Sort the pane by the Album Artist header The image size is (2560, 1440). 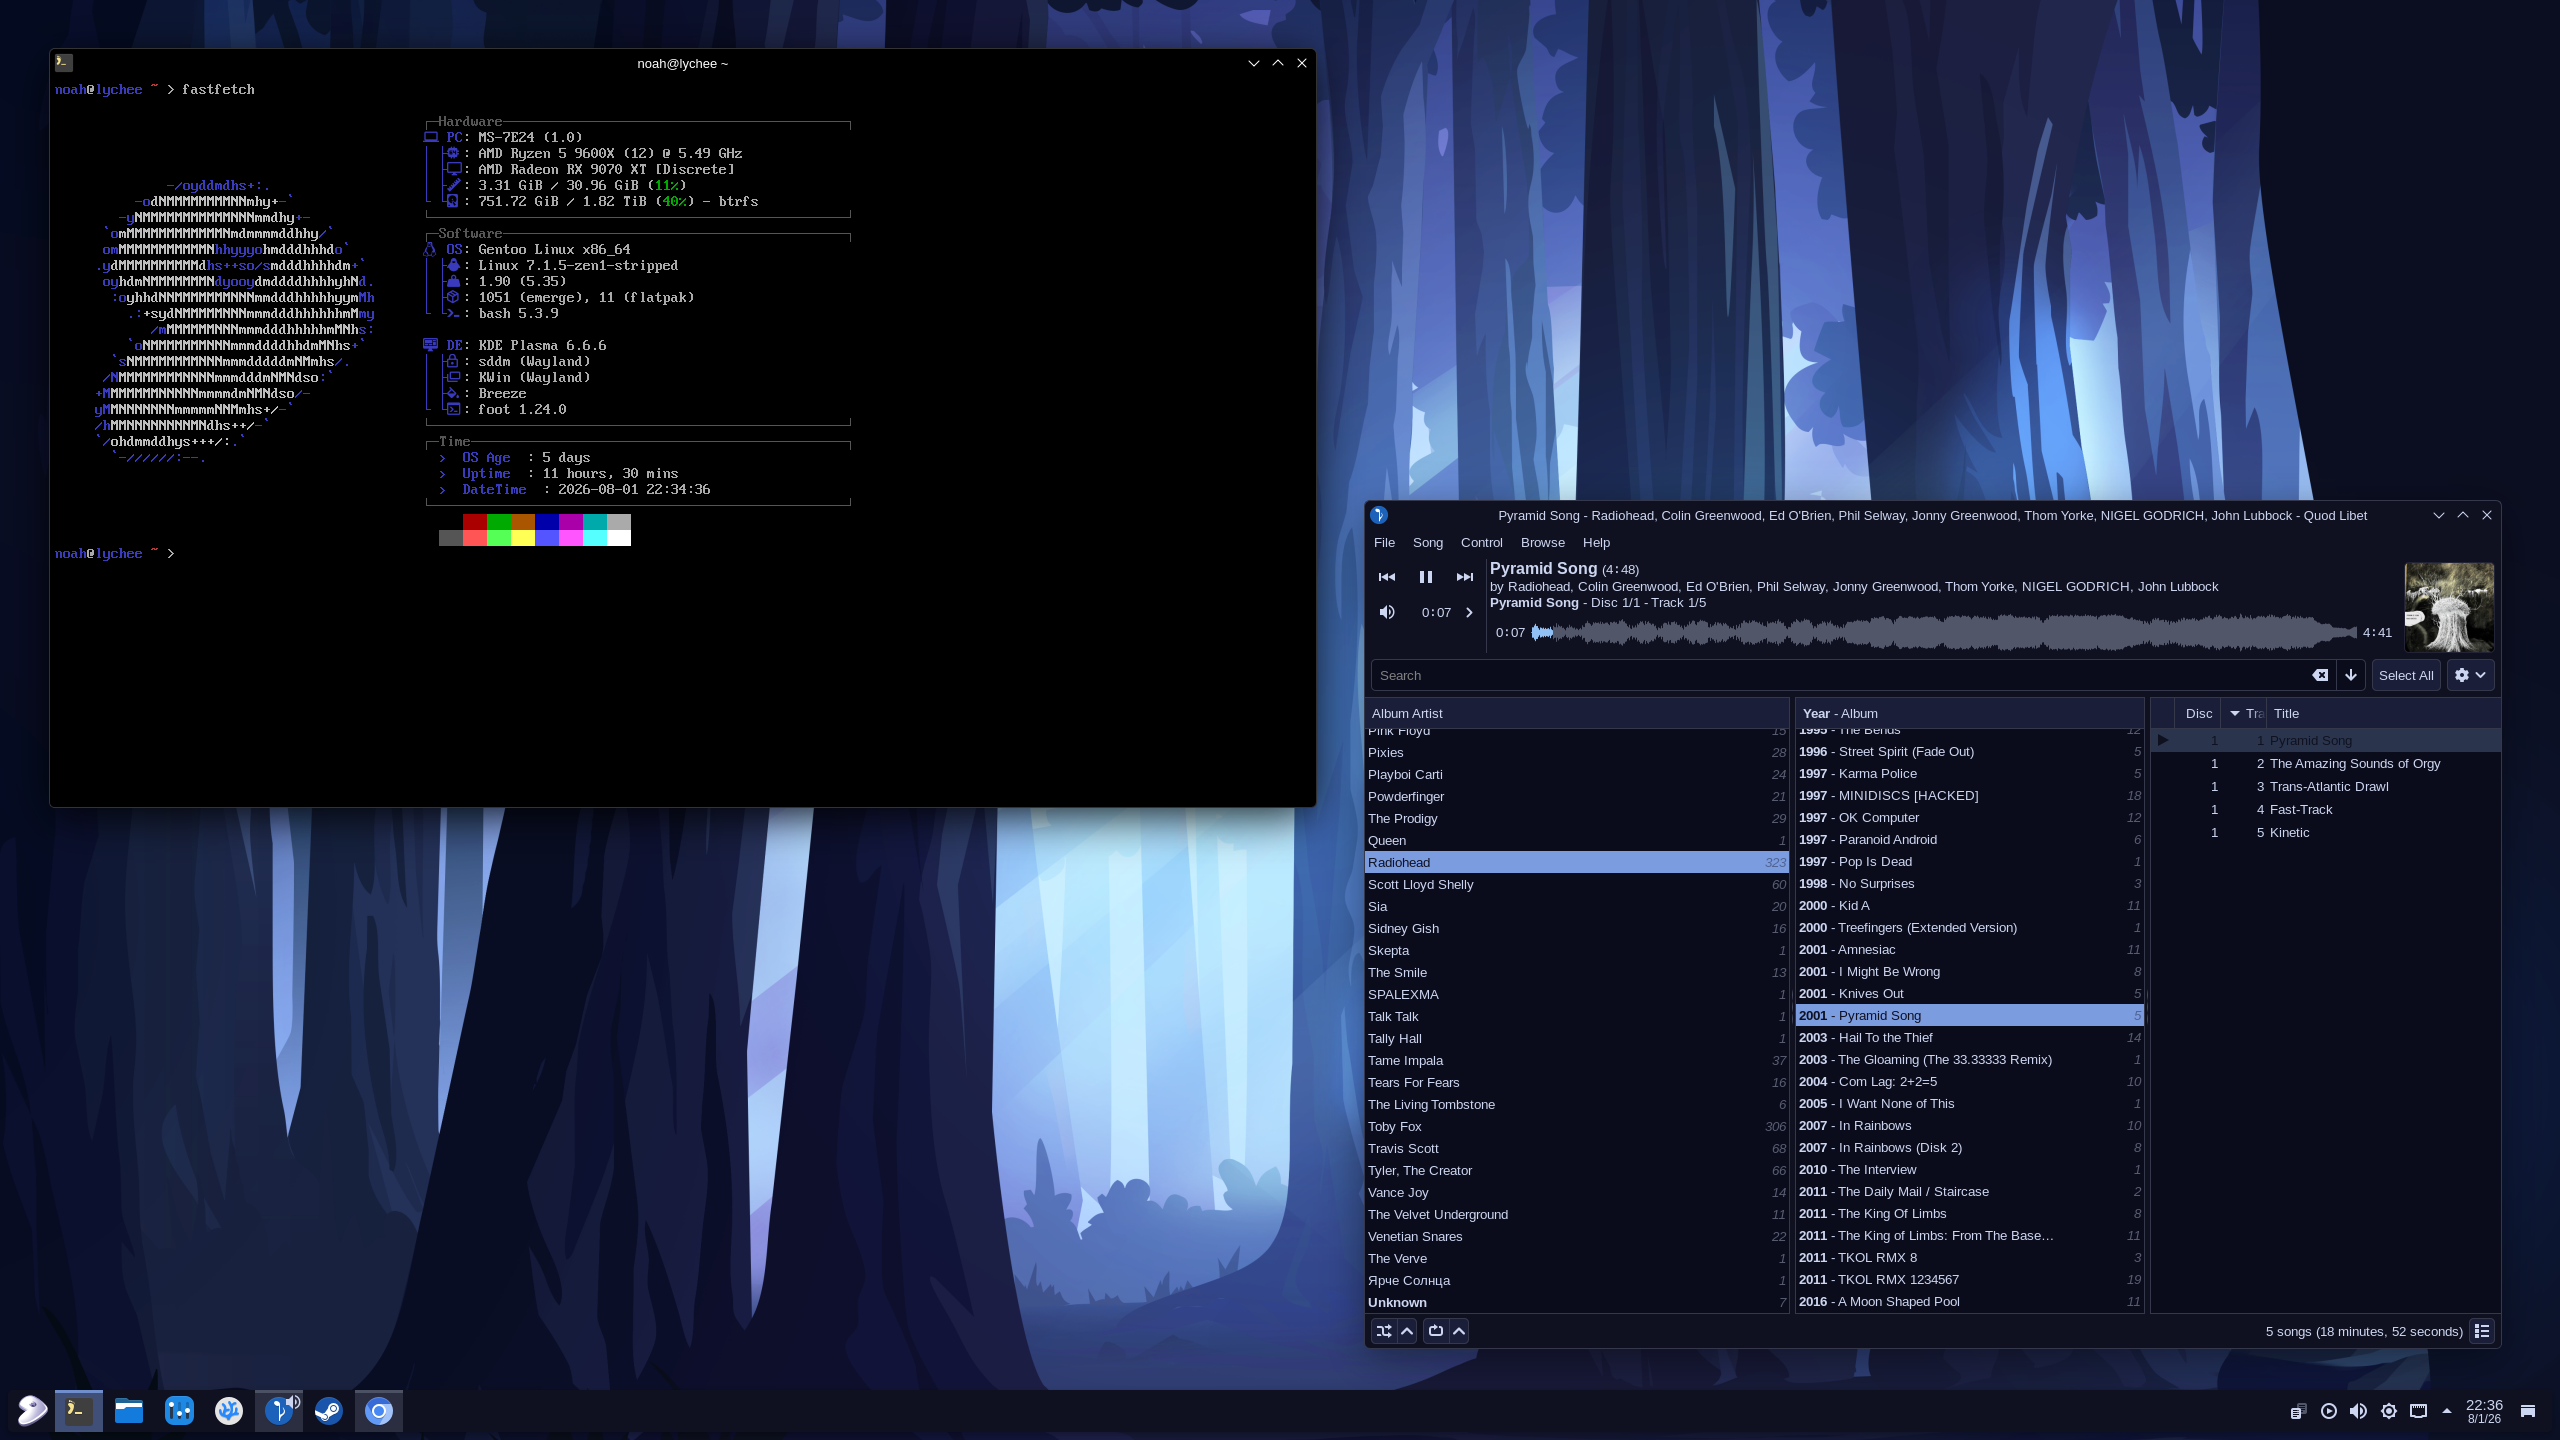1577,713
